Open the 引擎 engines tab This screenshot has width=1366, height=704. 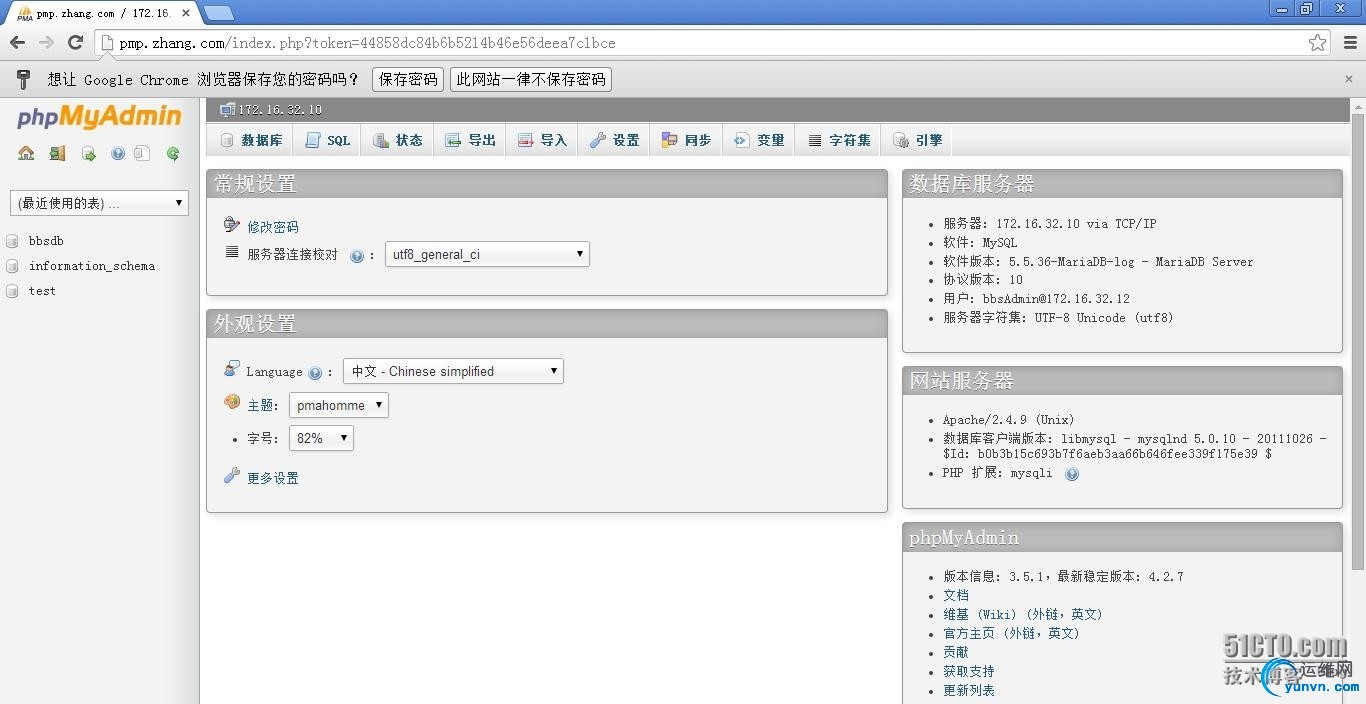(917, 140)
